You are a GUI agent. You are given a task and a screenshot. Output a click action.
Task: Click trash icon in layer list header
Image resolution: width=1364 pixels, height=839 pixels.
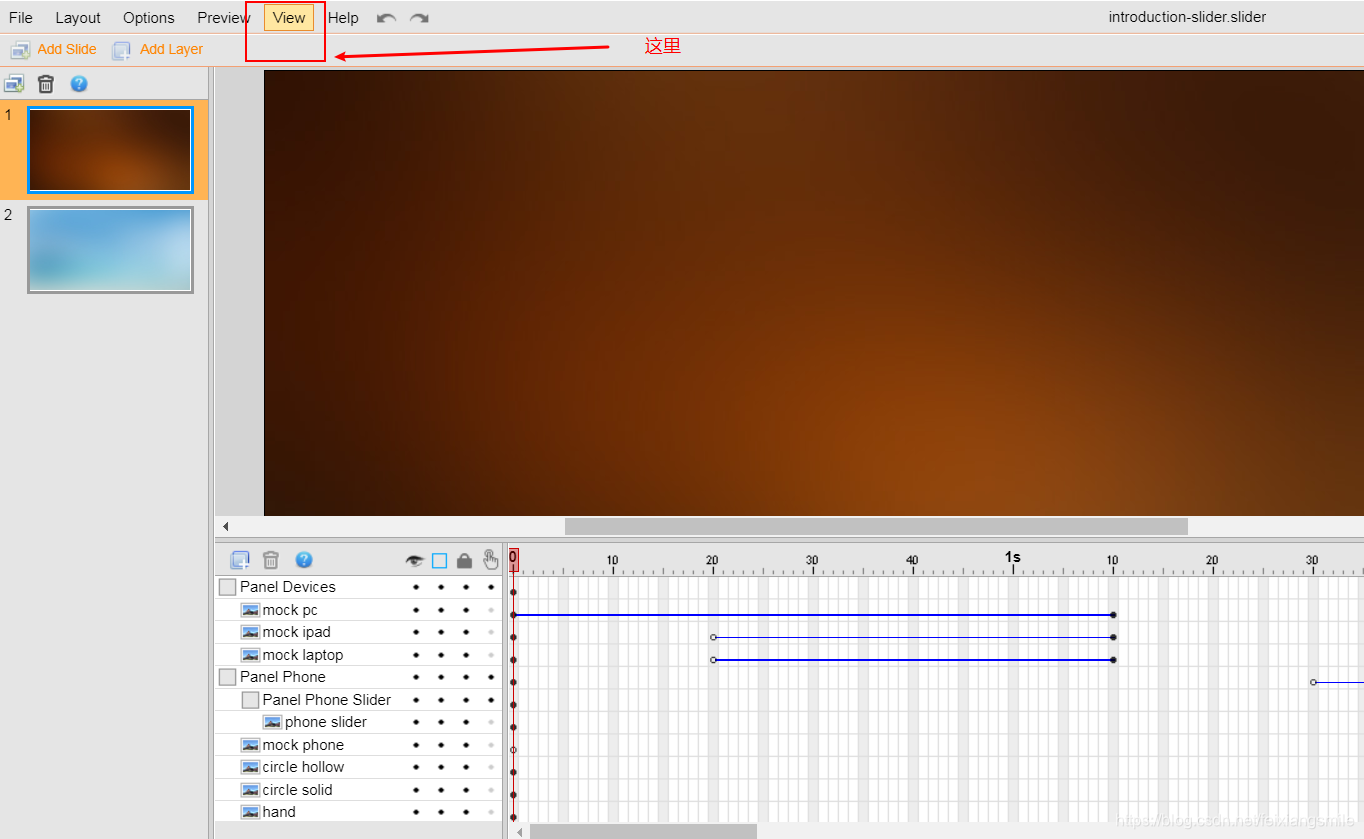(x=271, y=560)
